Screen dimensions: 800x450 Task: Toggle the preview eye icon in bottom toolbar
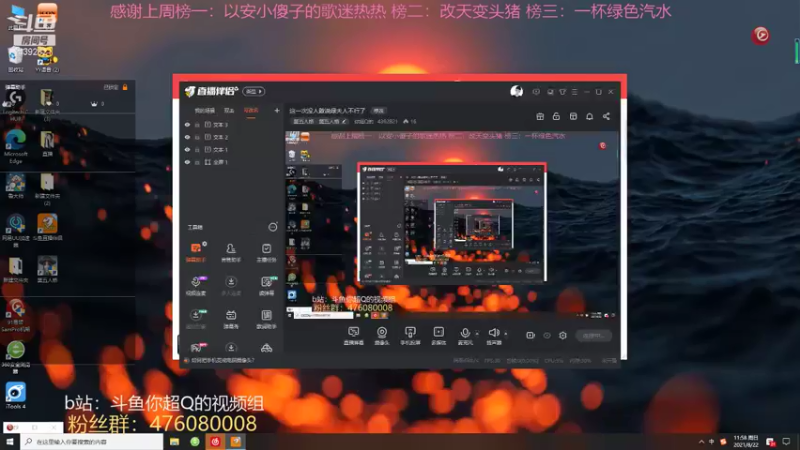[x=546, y=335]
